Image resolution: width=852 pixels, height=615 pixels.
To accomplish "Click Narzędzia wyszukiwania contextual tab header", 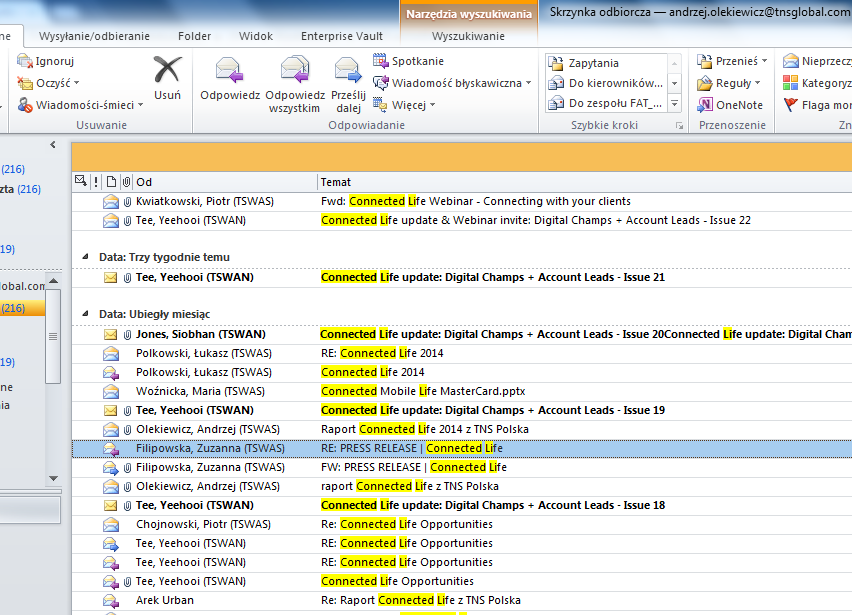I will [468, 14].
